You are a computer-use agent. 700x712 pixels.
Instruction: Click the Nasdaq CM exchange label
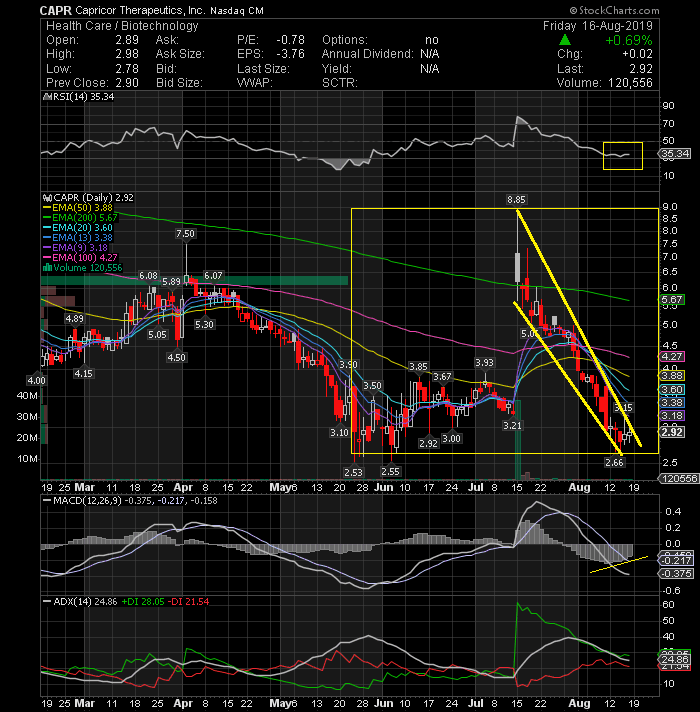click(237, 10)
